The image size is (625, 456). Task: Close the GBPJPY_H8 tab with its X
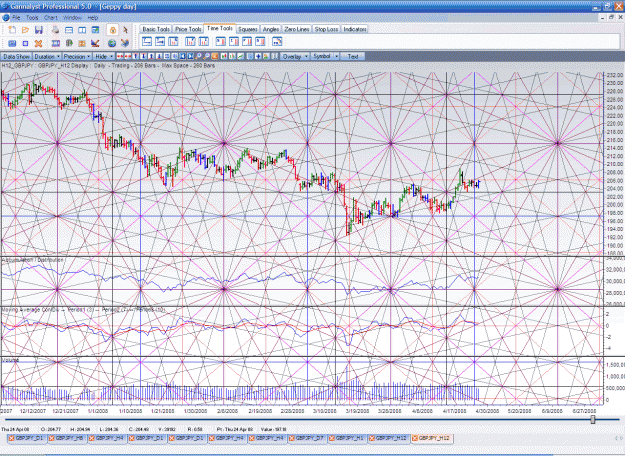click(51, 438)
